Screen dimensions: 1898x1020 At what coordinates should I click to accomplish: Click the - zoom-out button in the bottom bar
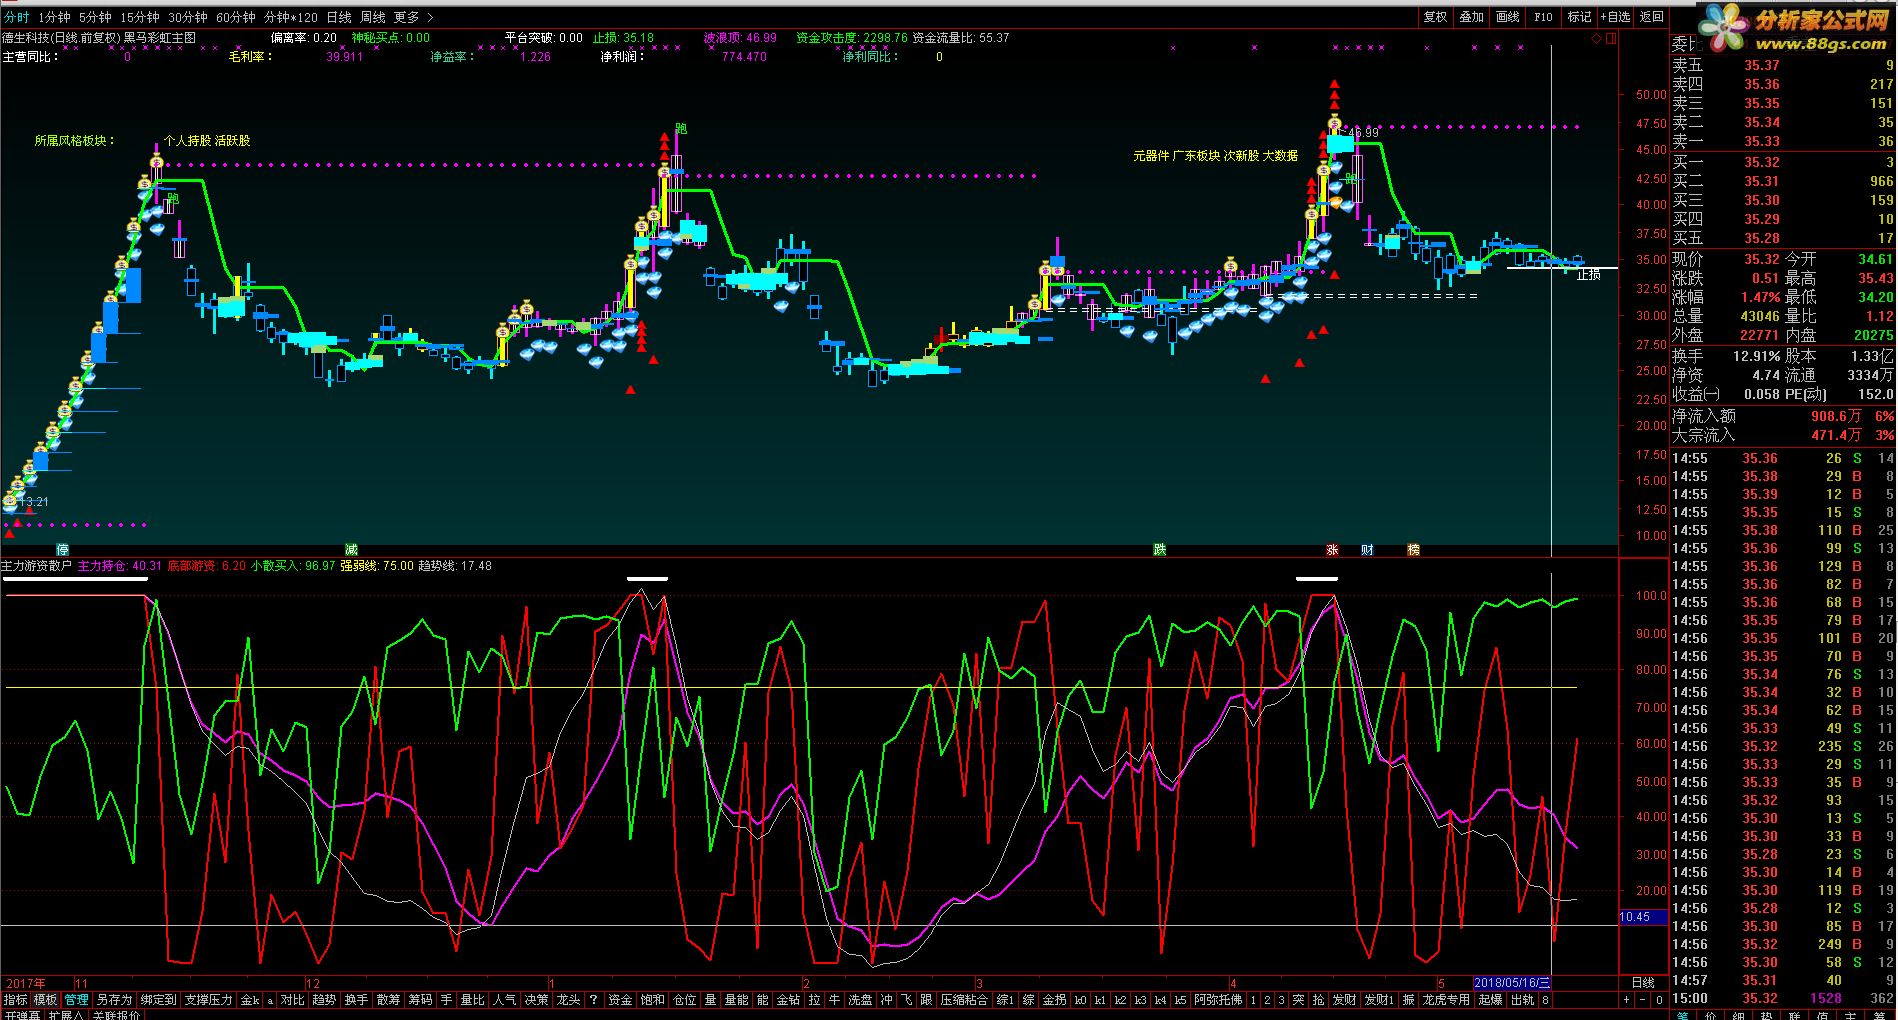point(1642,1000)
